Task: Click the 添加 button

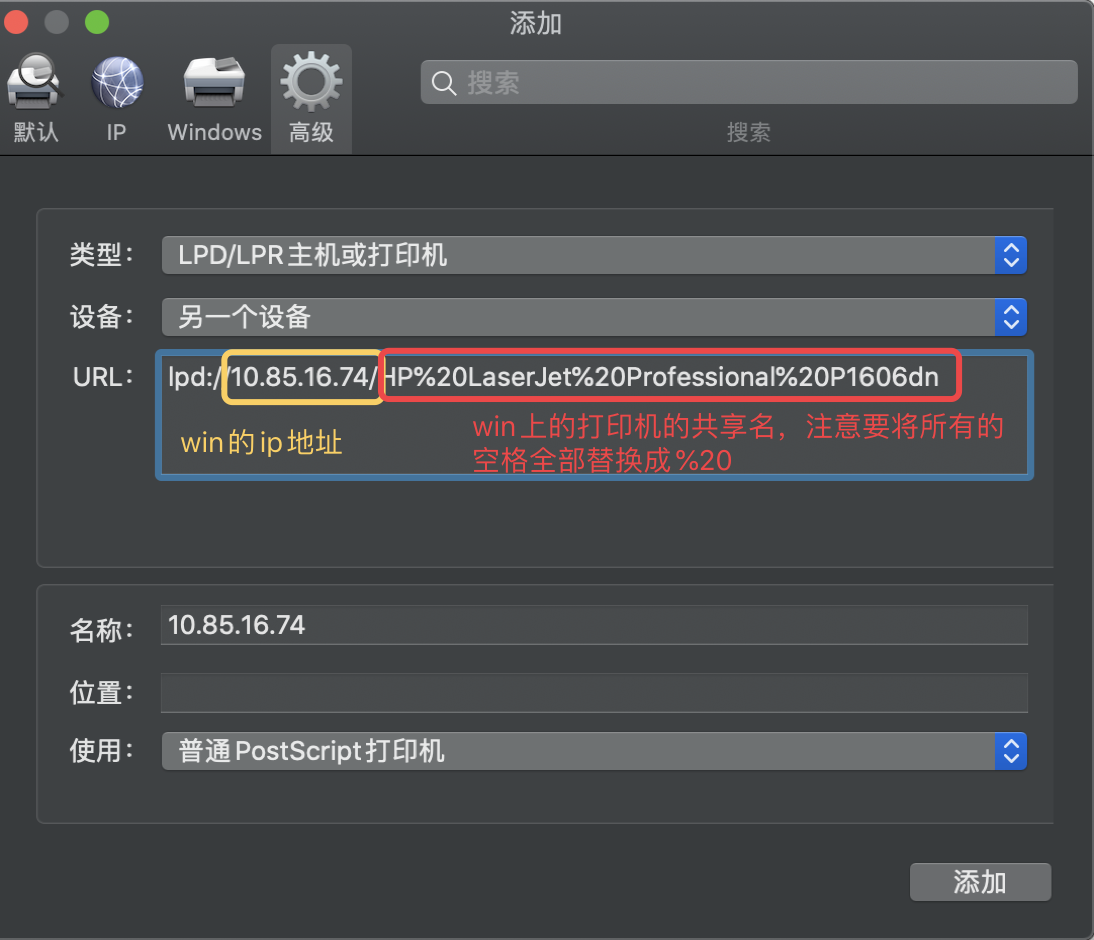Action: tap(980, 882)
